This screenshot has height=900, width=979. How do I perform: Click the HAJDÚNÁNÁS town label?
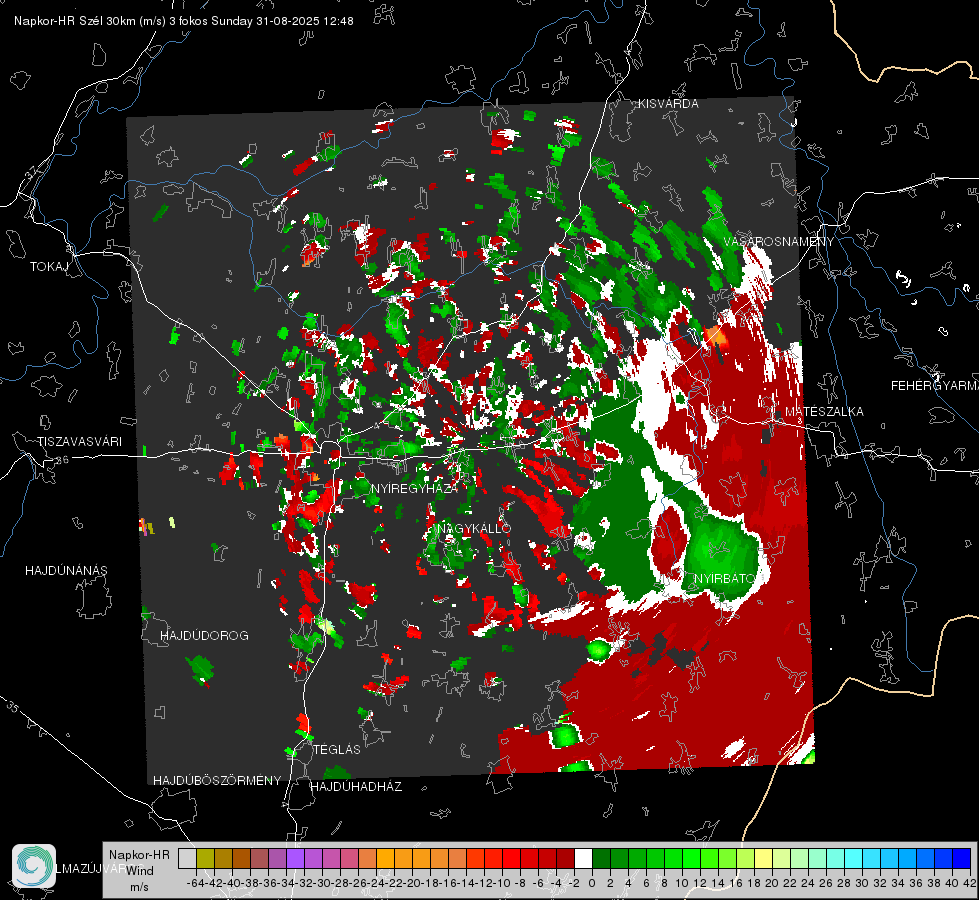click(66, 571)
